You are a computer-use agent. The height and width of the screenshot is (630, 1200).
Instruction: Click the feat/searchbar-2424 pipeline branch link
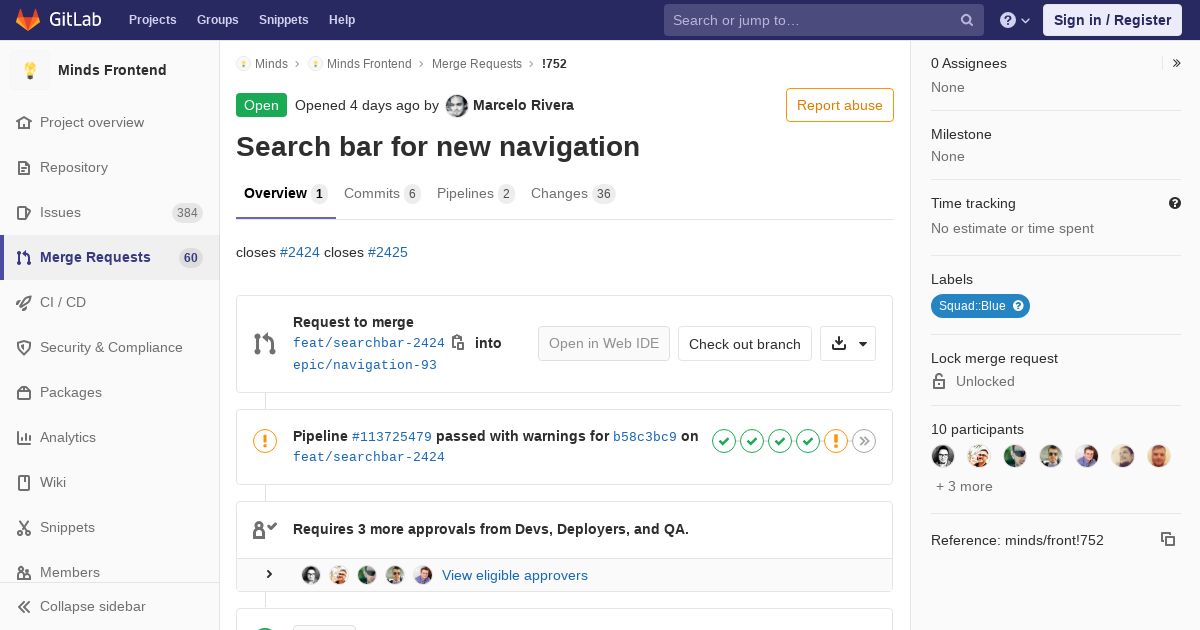coord(369,457)
